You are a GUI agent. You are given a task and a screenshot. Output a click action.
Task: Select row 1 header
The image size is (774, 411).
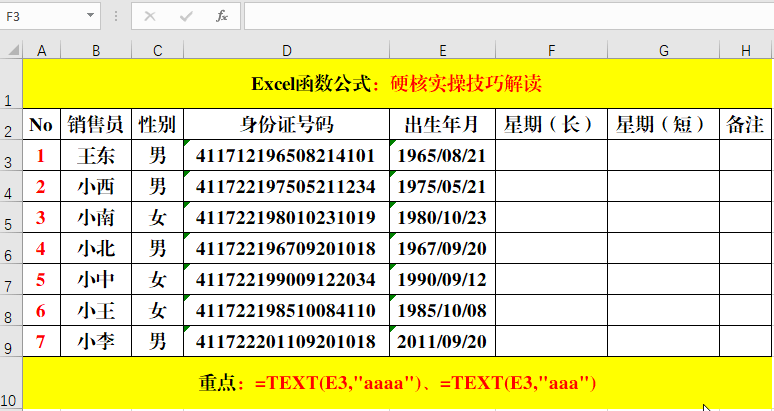(11, 83)
